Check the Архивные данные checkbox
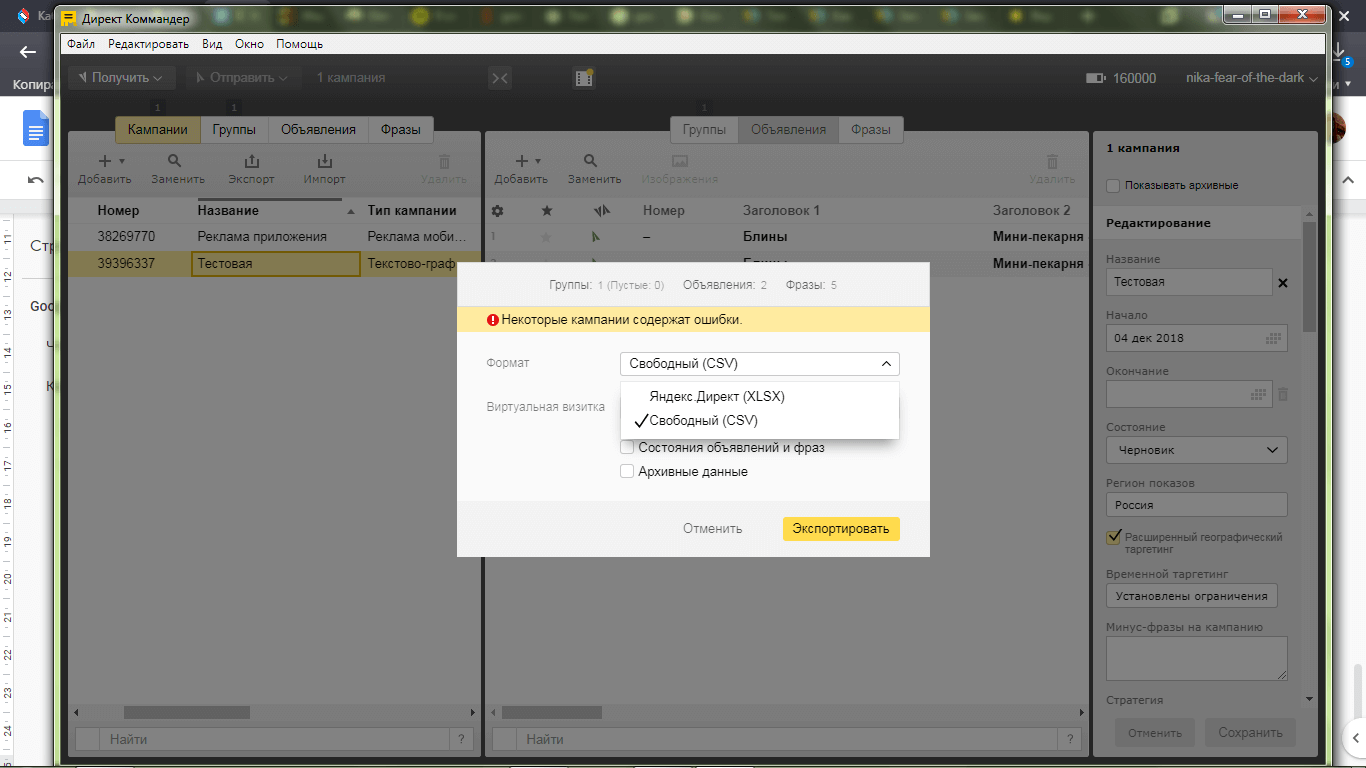The height and width of the screenshot is (768, 1366). (x=627, y=471)
